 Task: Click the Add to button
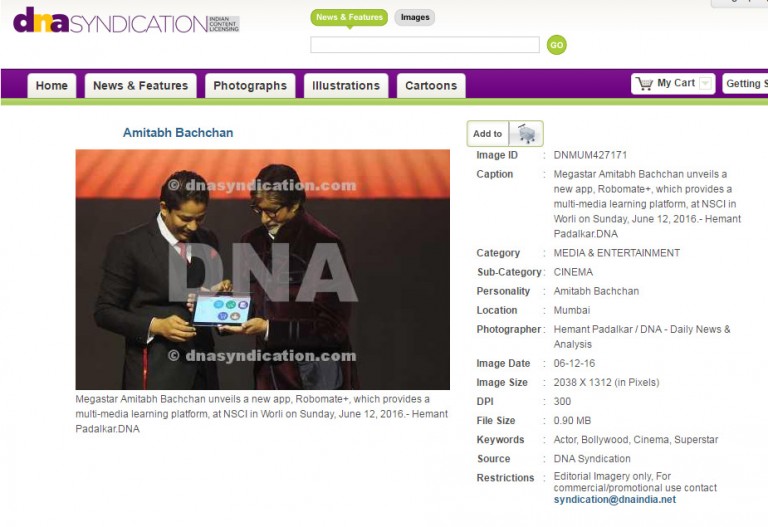[488, 134]
